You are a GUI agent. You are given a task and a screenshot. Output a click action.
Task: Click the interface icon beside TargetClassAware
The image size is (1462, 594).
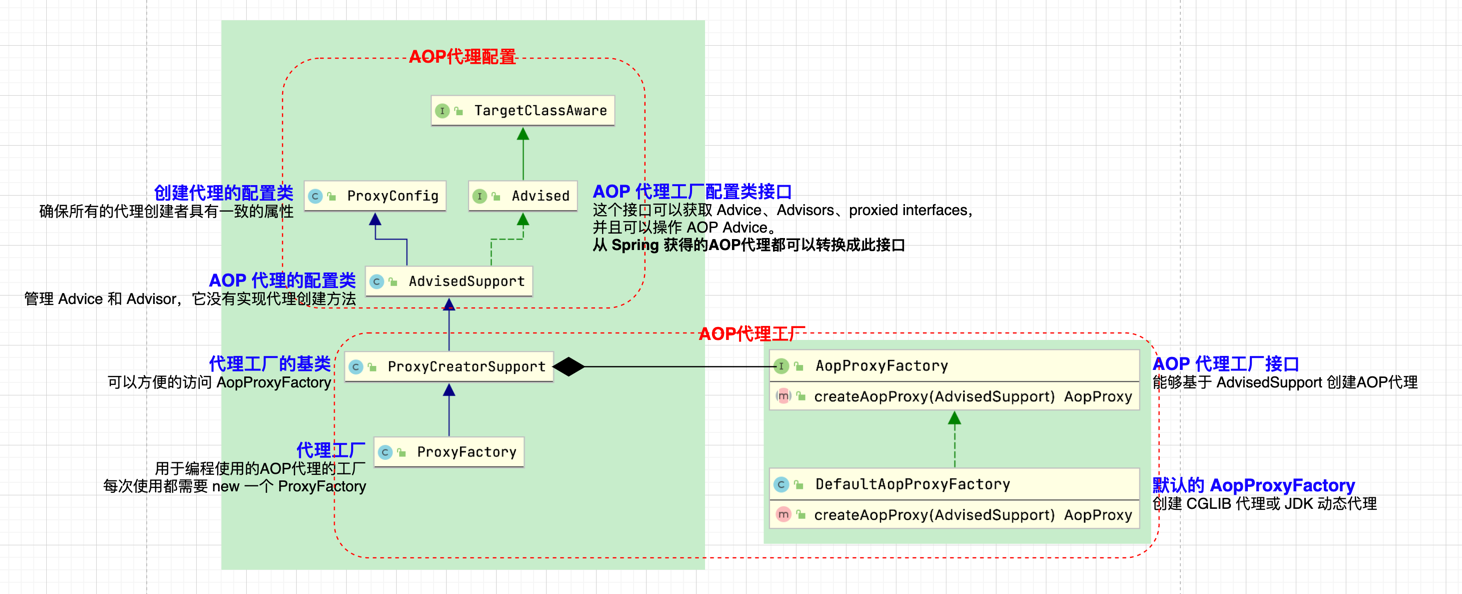pyautogui.click(x=443, y=110)
